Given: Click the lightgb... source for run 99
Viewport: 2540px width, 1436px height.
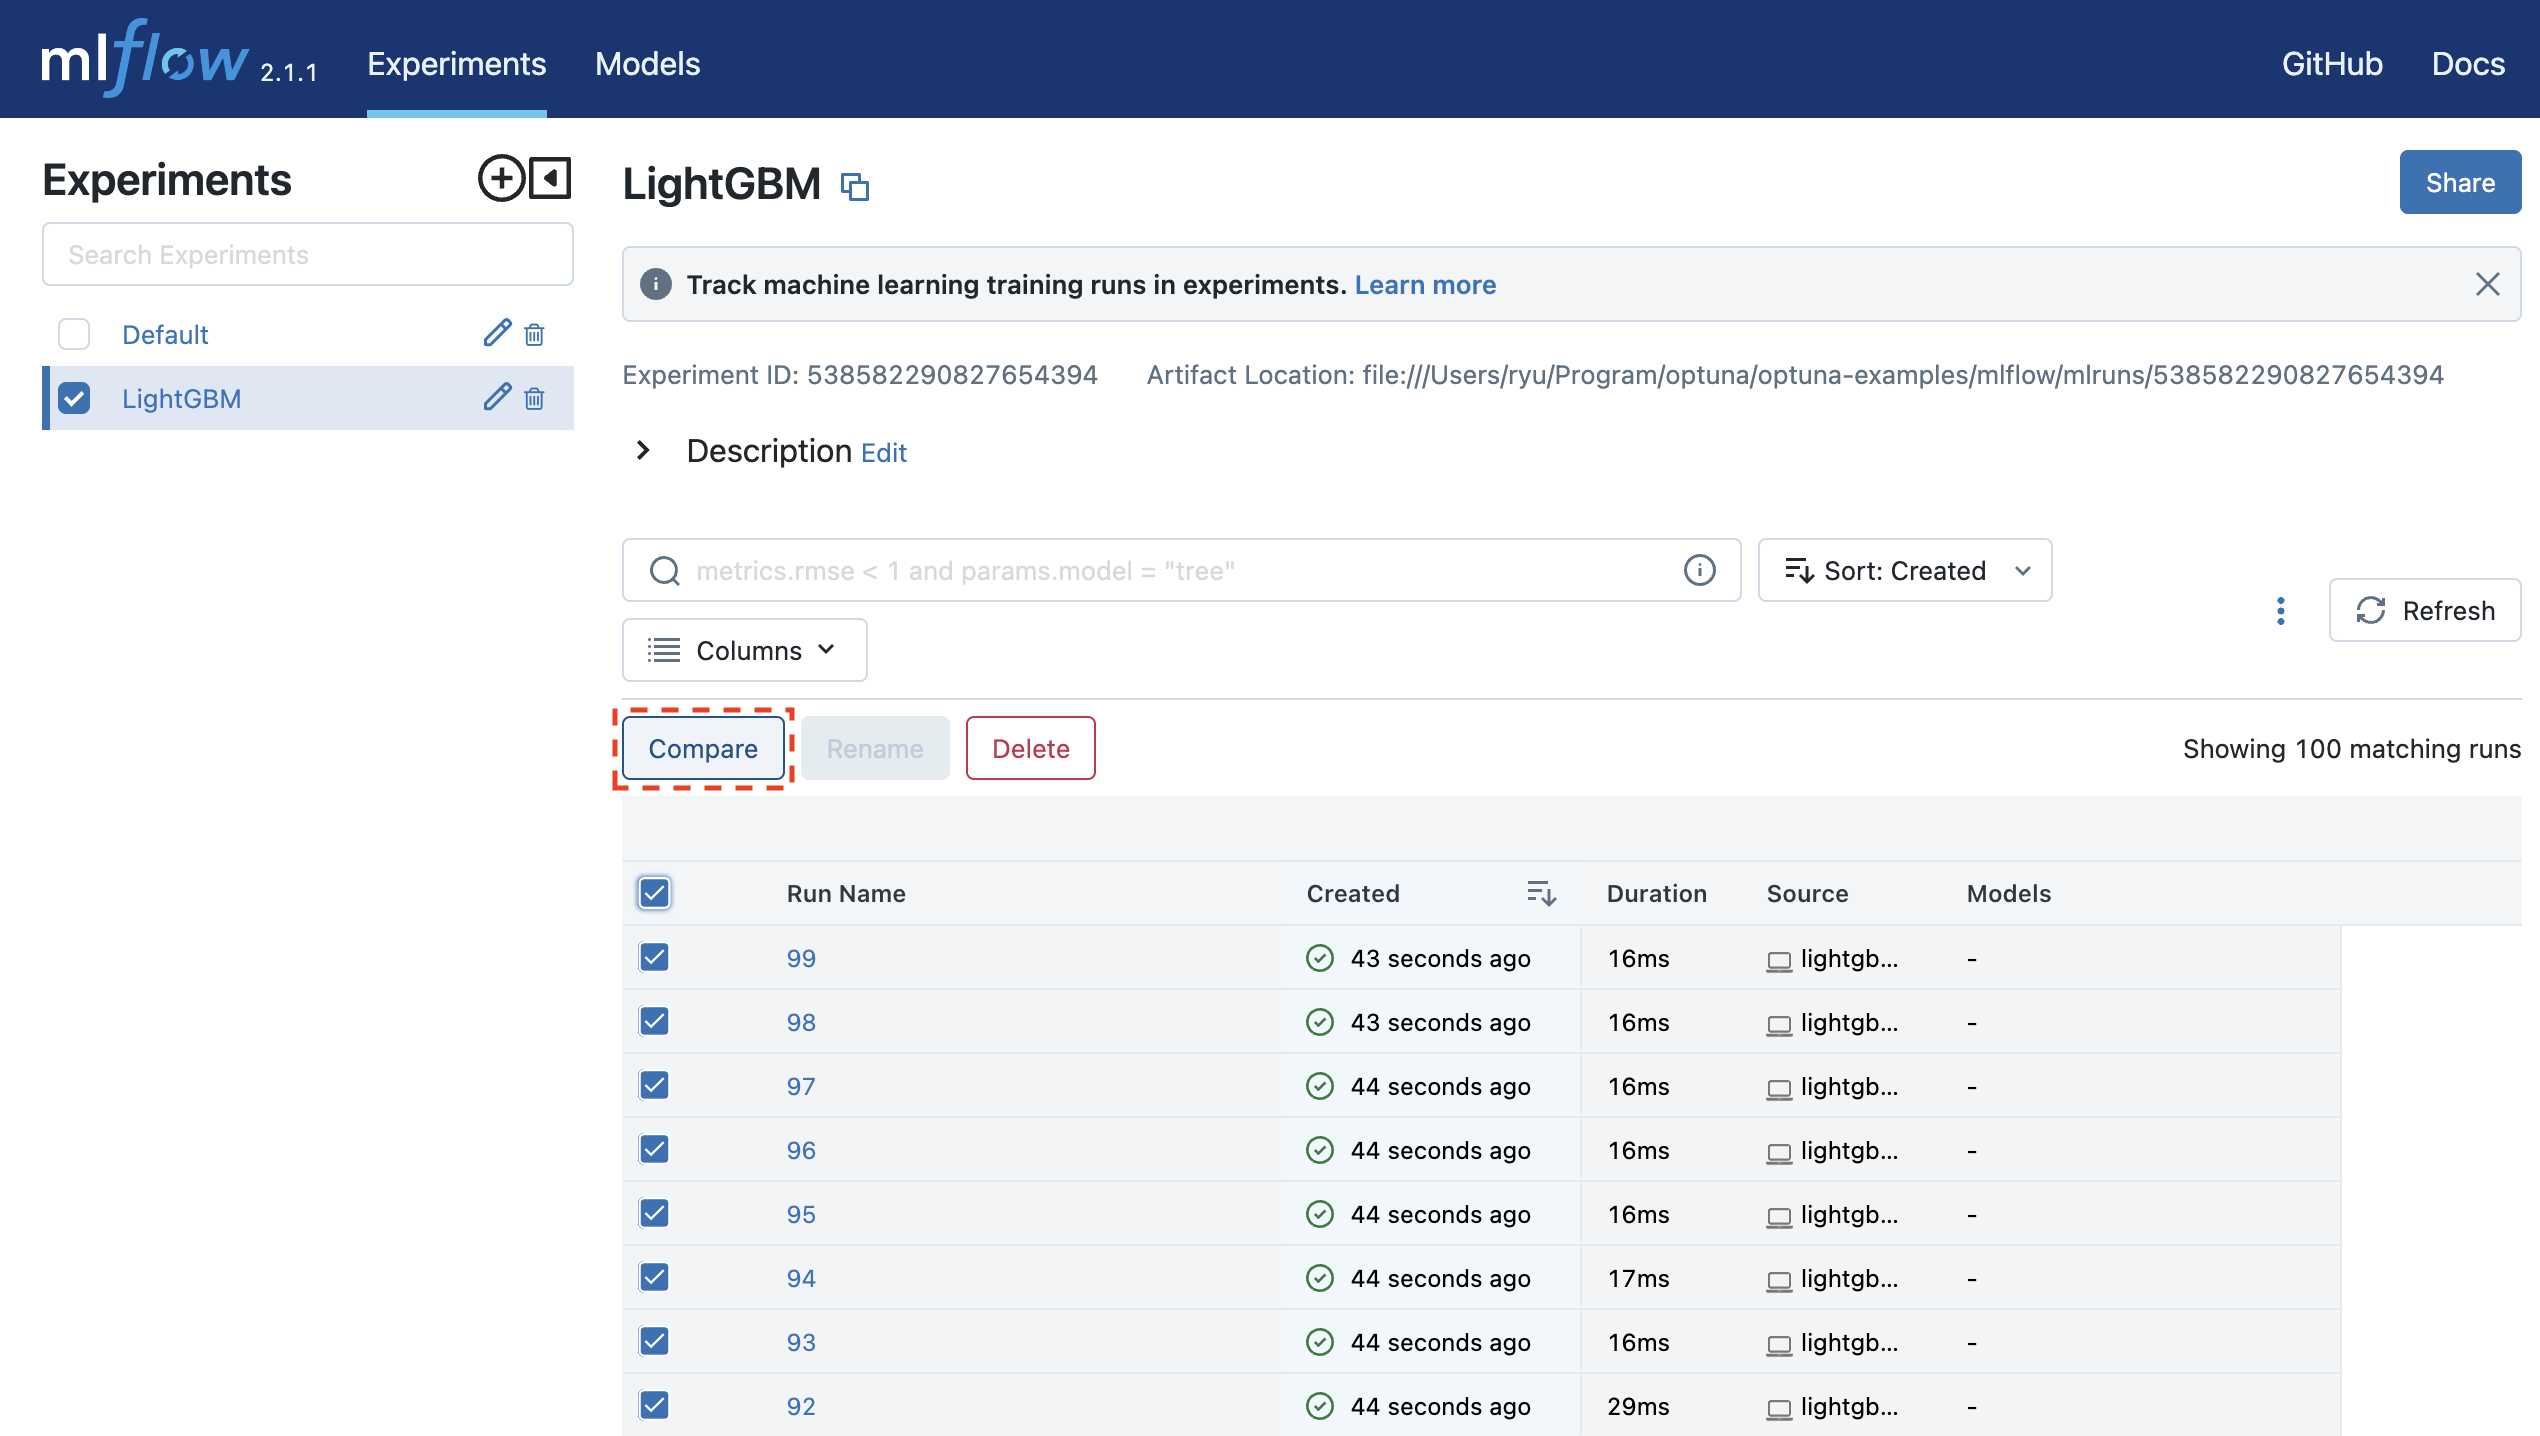Looking at the screenshot, I should pos(1849,958).
